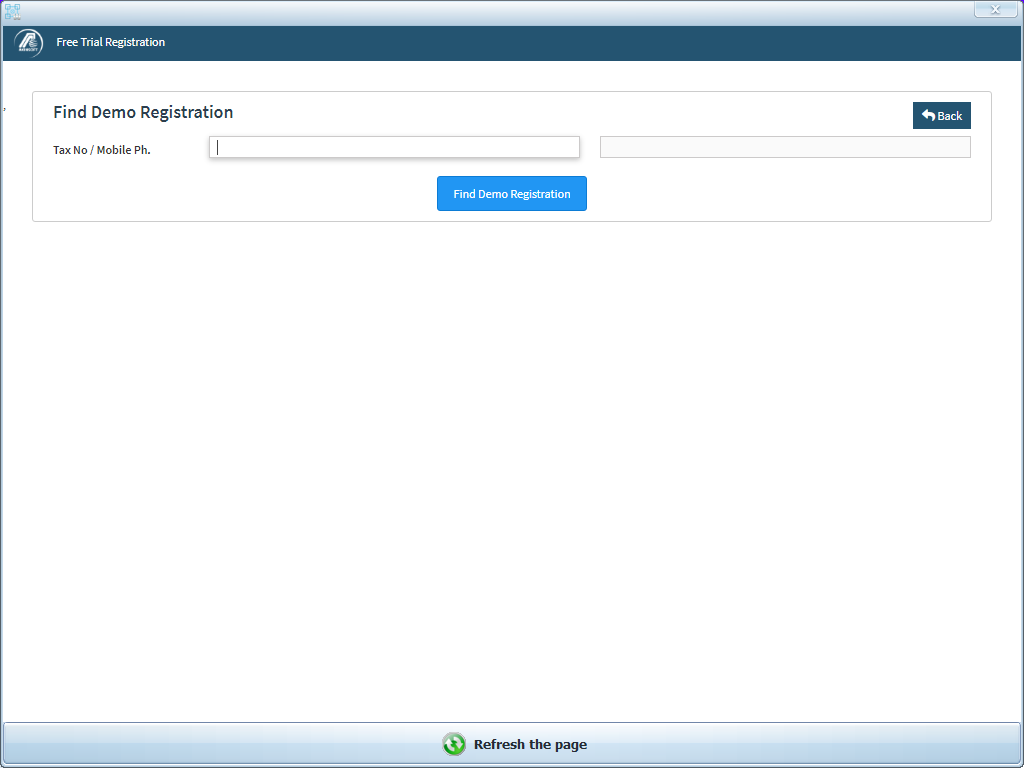
Task: Click the "Free Trial Registration" header text
Action: 110,42
